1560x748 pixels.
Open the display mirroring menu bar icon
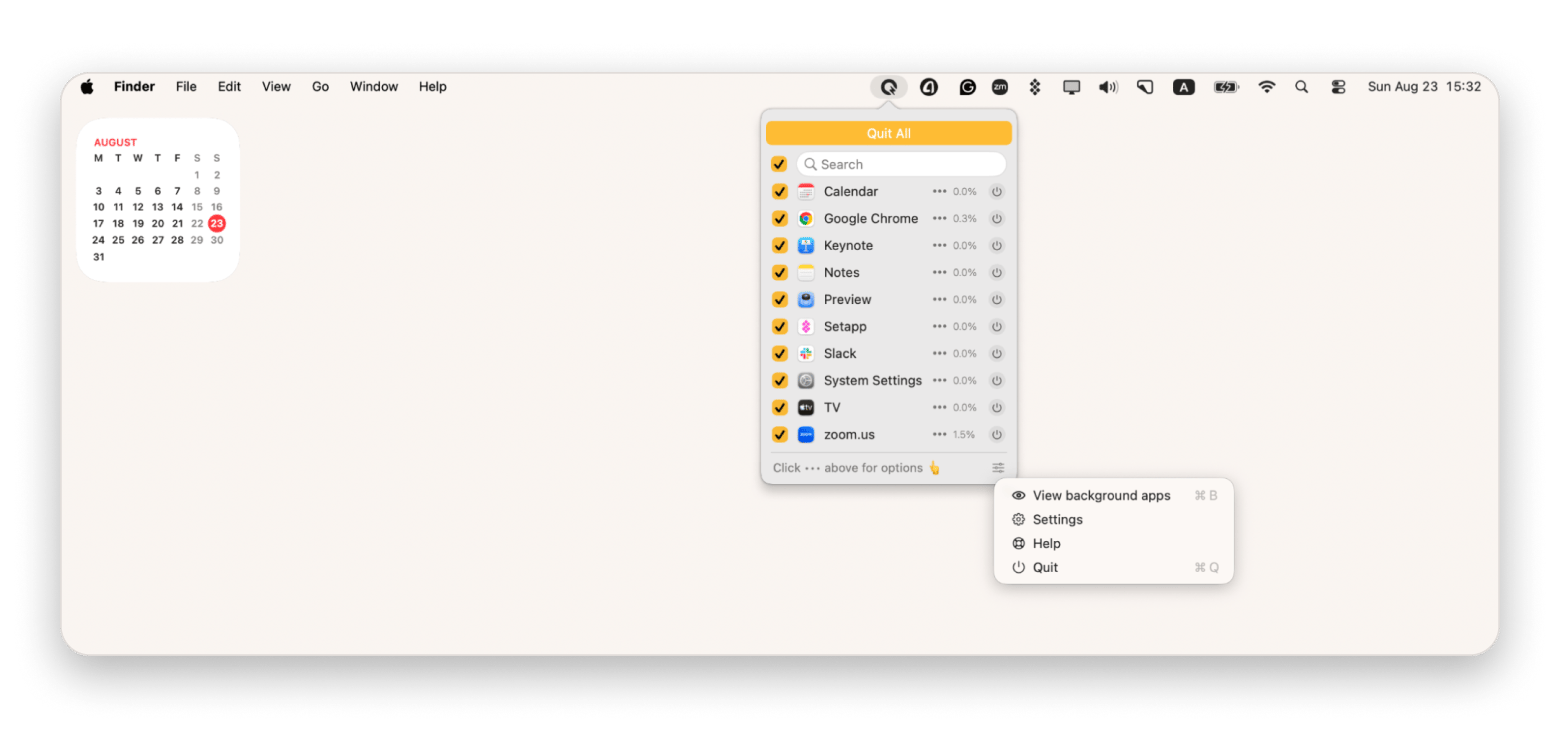(1072, 87)
